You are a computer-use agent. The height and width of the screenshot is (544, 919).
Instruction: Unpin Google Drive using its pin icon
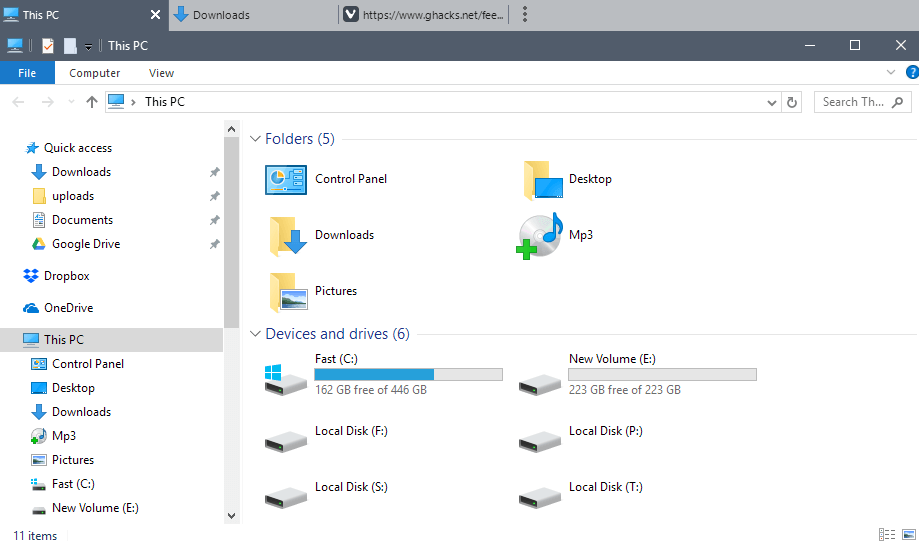click(215, 244)
